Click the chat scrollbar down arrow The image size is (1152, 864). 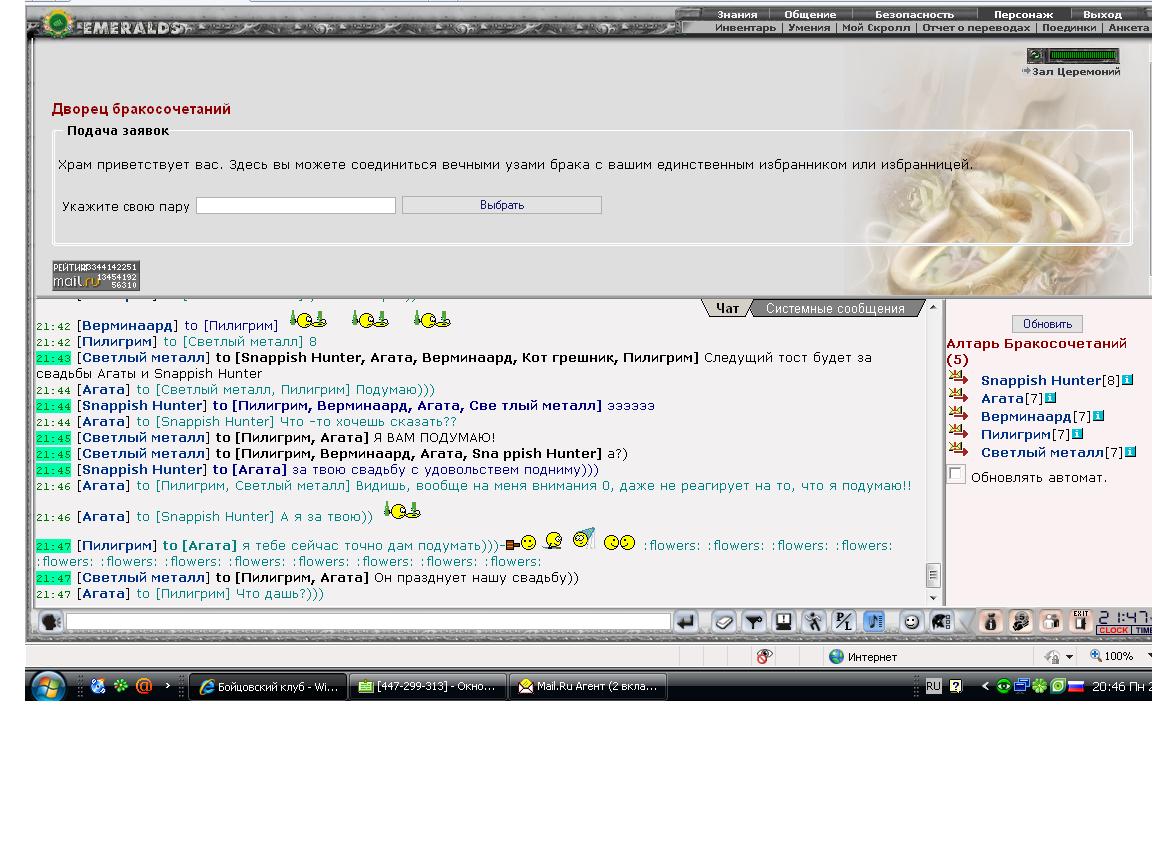933,598
